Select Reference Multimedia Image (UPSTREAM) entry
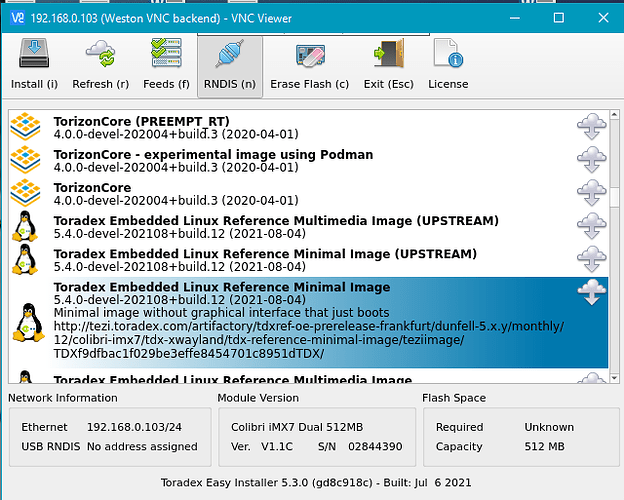The width and height of the screenshot is (624, 500). coord(308,226)
